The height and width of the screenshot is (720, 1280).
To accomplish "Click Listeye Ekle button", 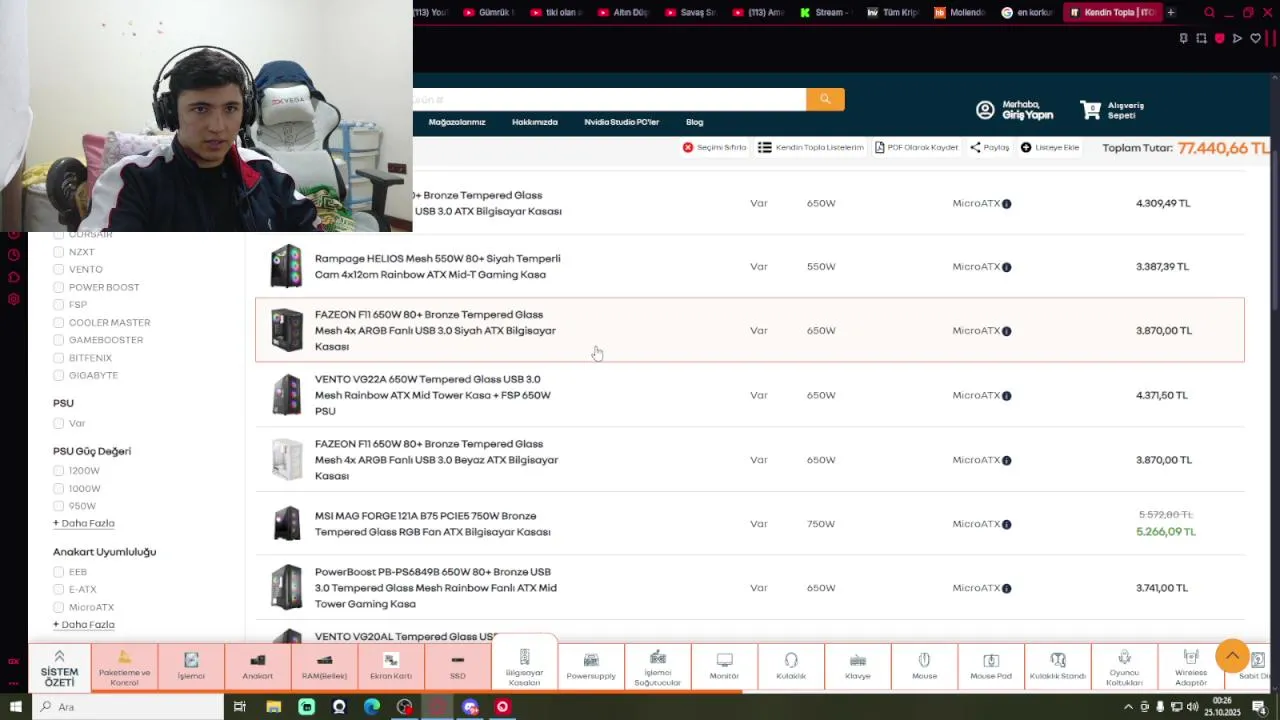I will (1050, 147).
